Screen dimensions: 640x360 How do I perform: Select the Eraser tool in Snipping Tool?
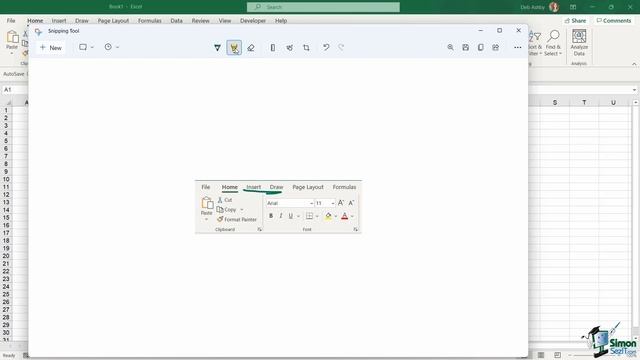click(251, 48)
